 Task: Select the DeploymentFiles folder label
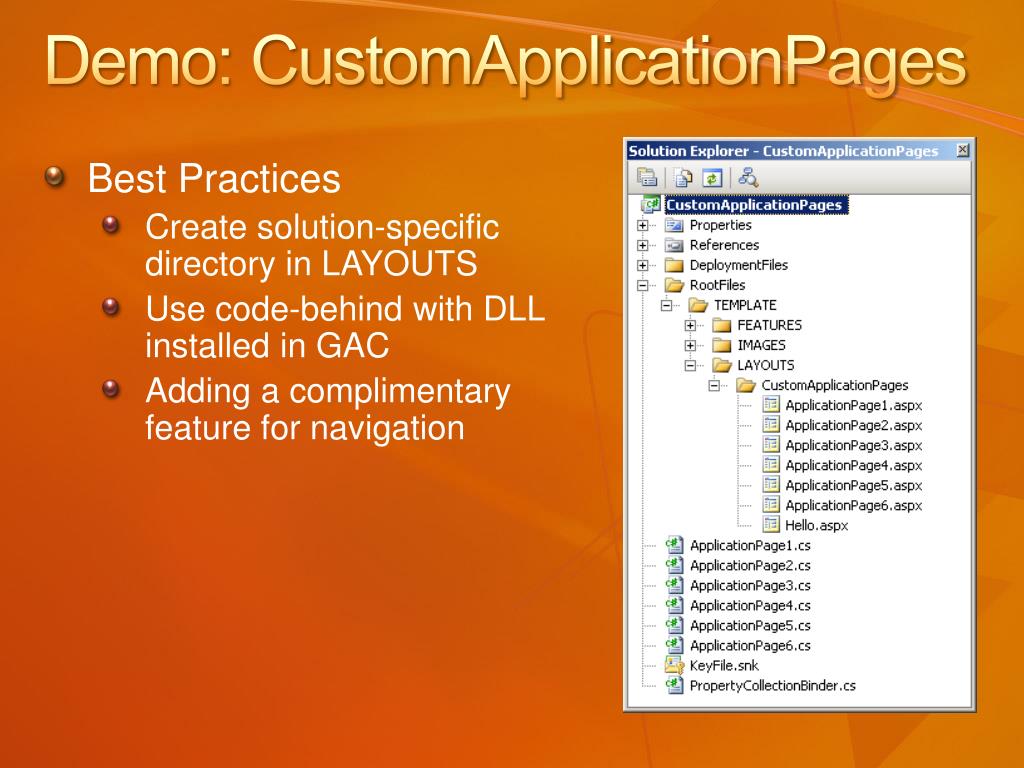[739, 265]
